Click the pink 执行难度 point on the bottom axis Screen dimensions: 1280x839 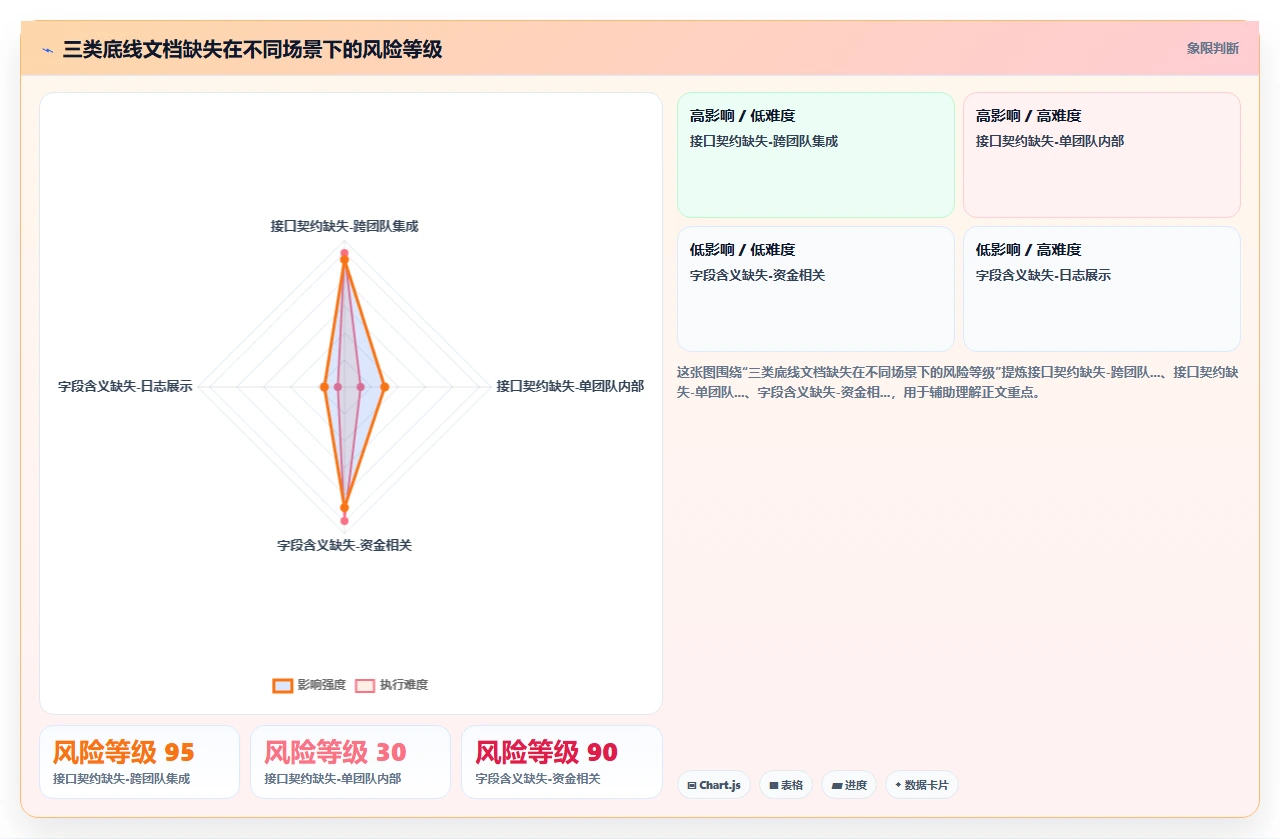pyautogui.click(x=344, y=521)
